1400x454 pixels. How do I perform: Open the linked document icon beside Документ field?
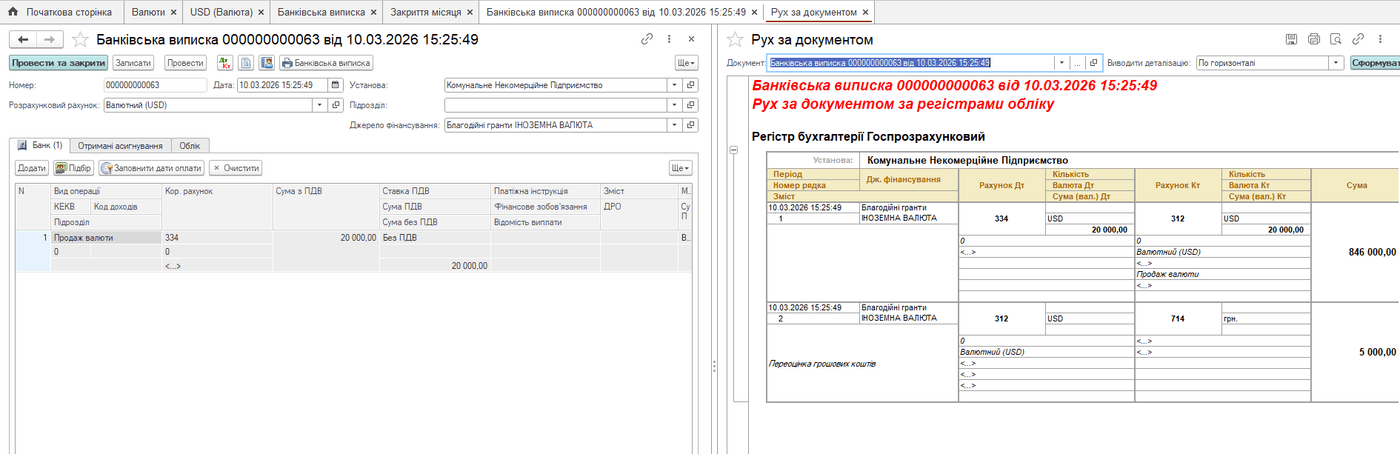(1095, 62)
